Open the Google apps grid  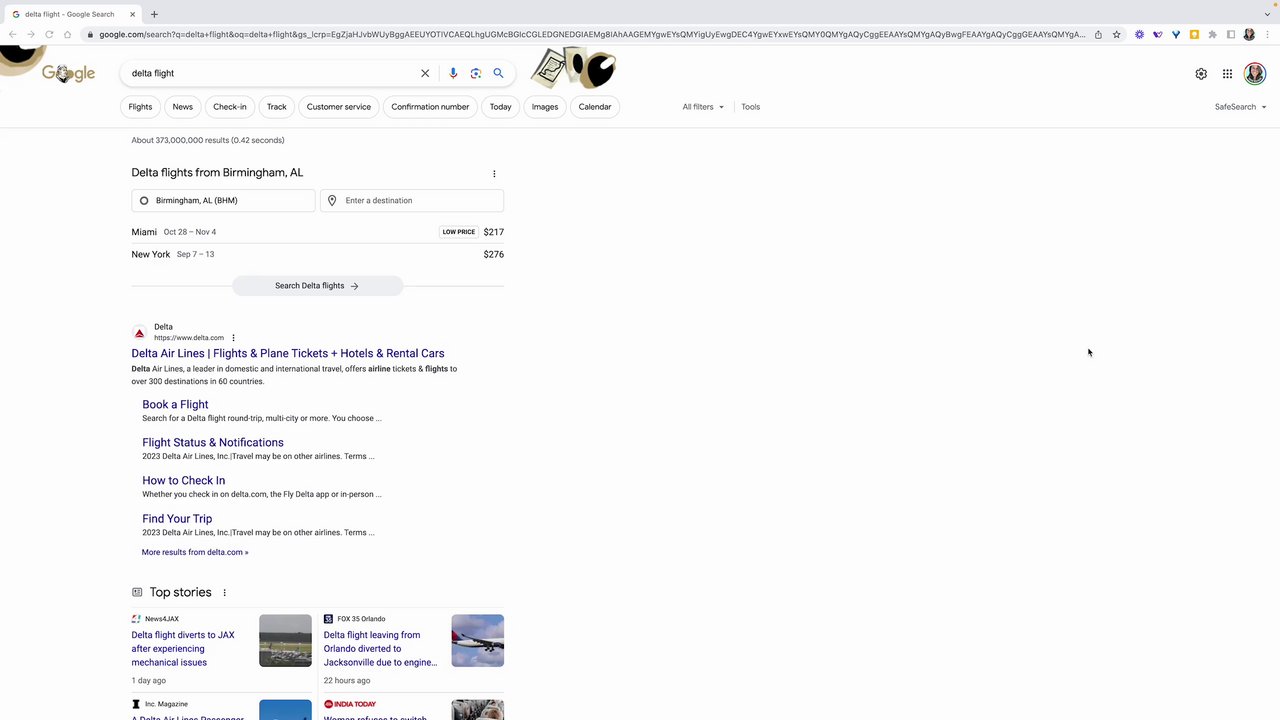pyautogui.click(x=1227, y=73)
